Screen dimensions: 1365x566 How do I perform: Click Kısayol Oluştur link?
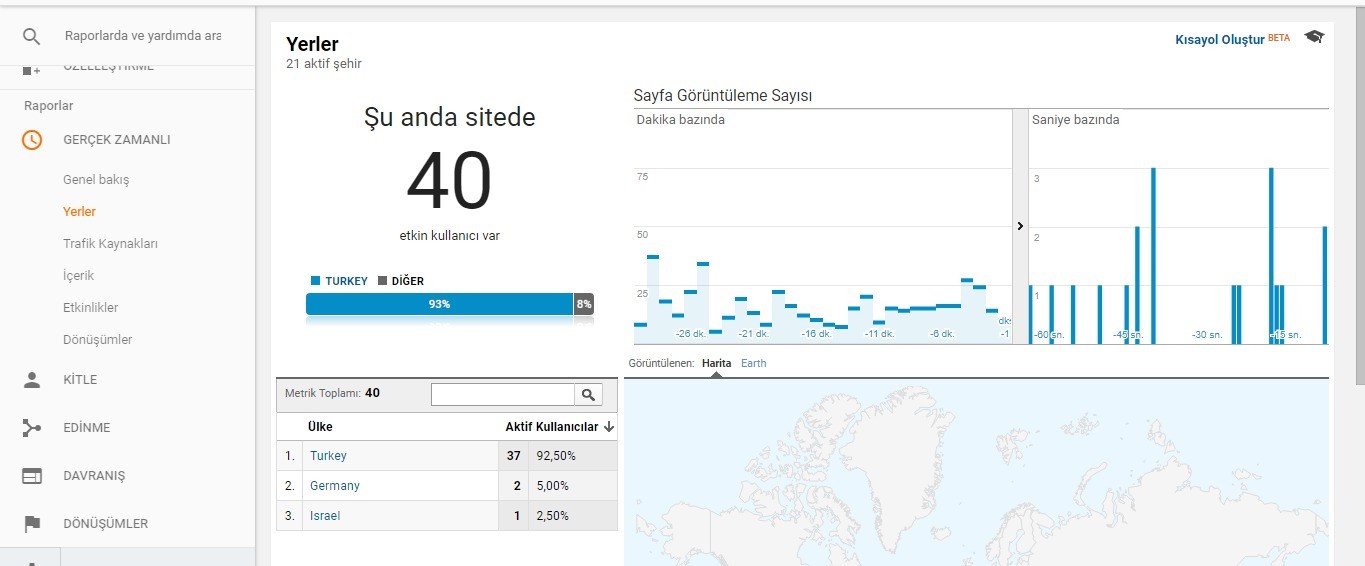pyautogui.click(x=1220, y=39)
